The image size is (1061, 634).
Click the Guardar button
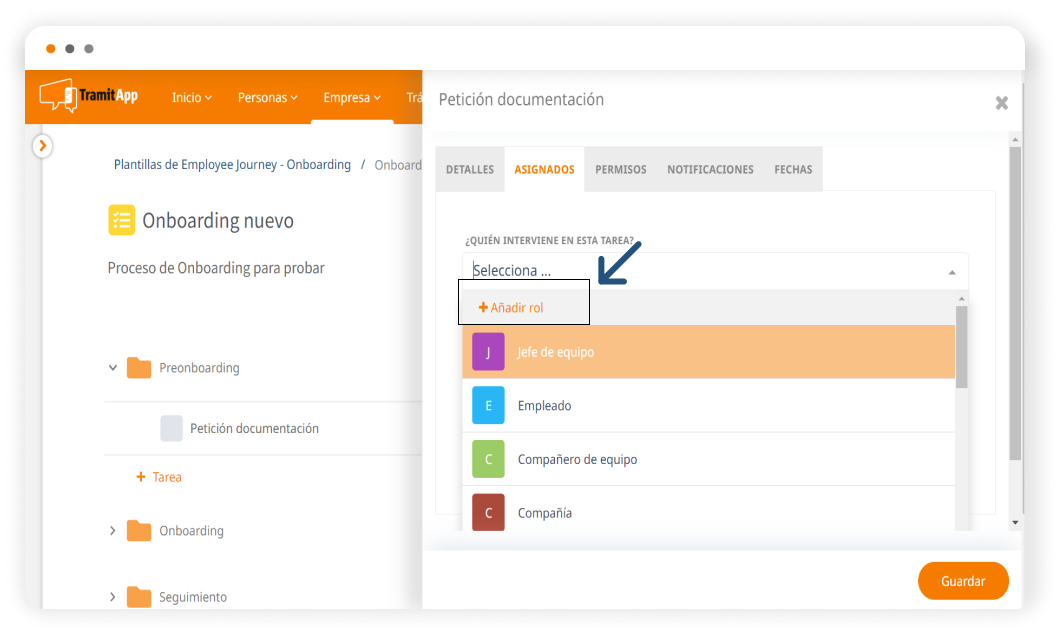(962, 581)
